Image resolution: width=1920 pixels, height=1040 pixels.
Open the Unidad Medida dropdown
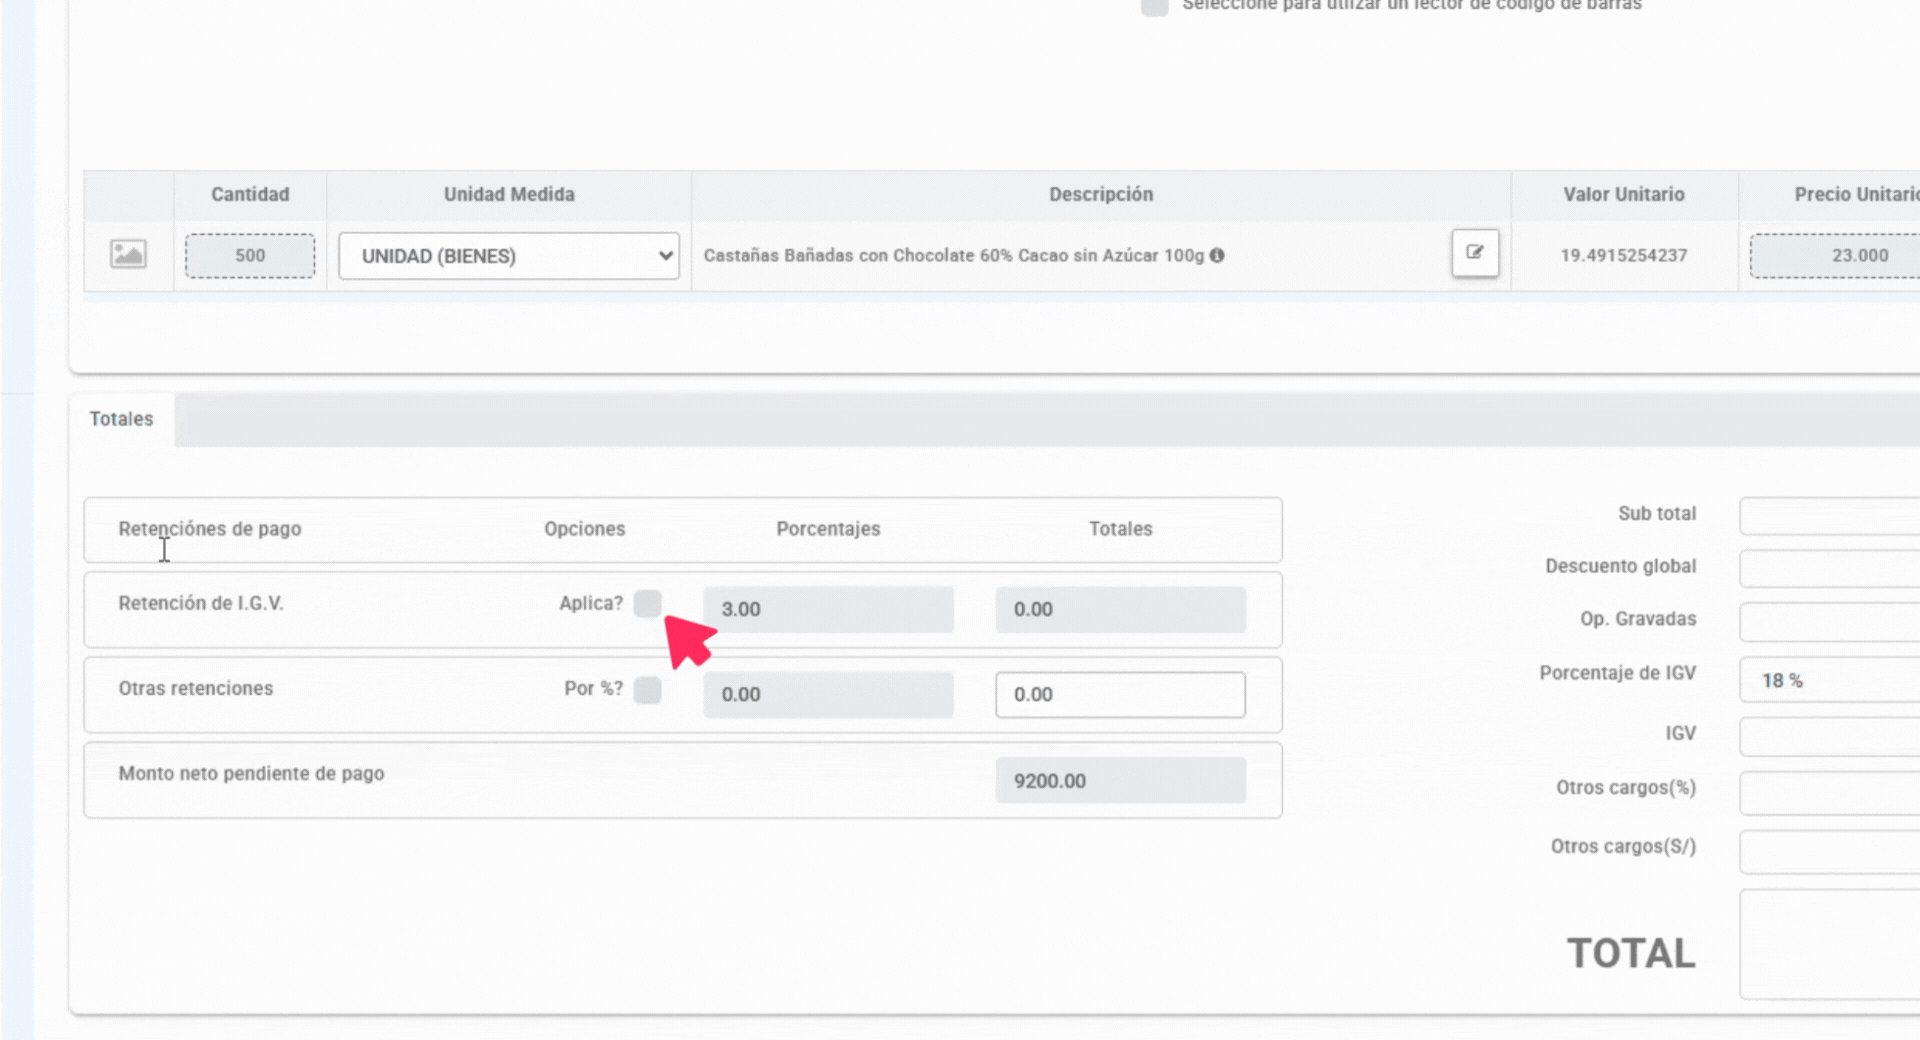point(508,256)
